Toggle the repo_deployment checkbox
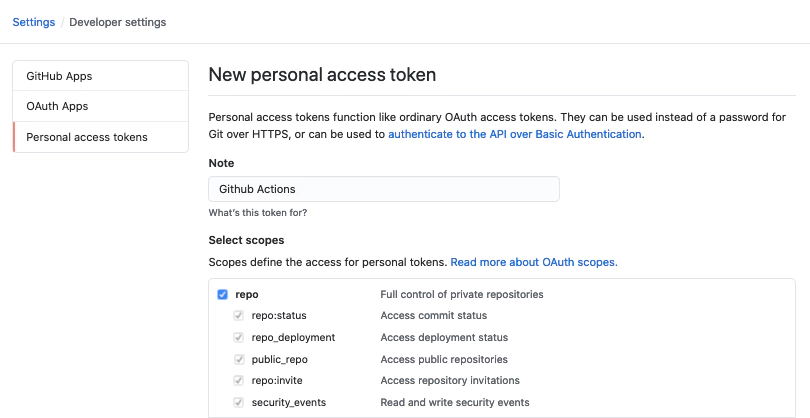Image resolution: width=810 pixels, height=418 pixels. [x=239, y=337]
